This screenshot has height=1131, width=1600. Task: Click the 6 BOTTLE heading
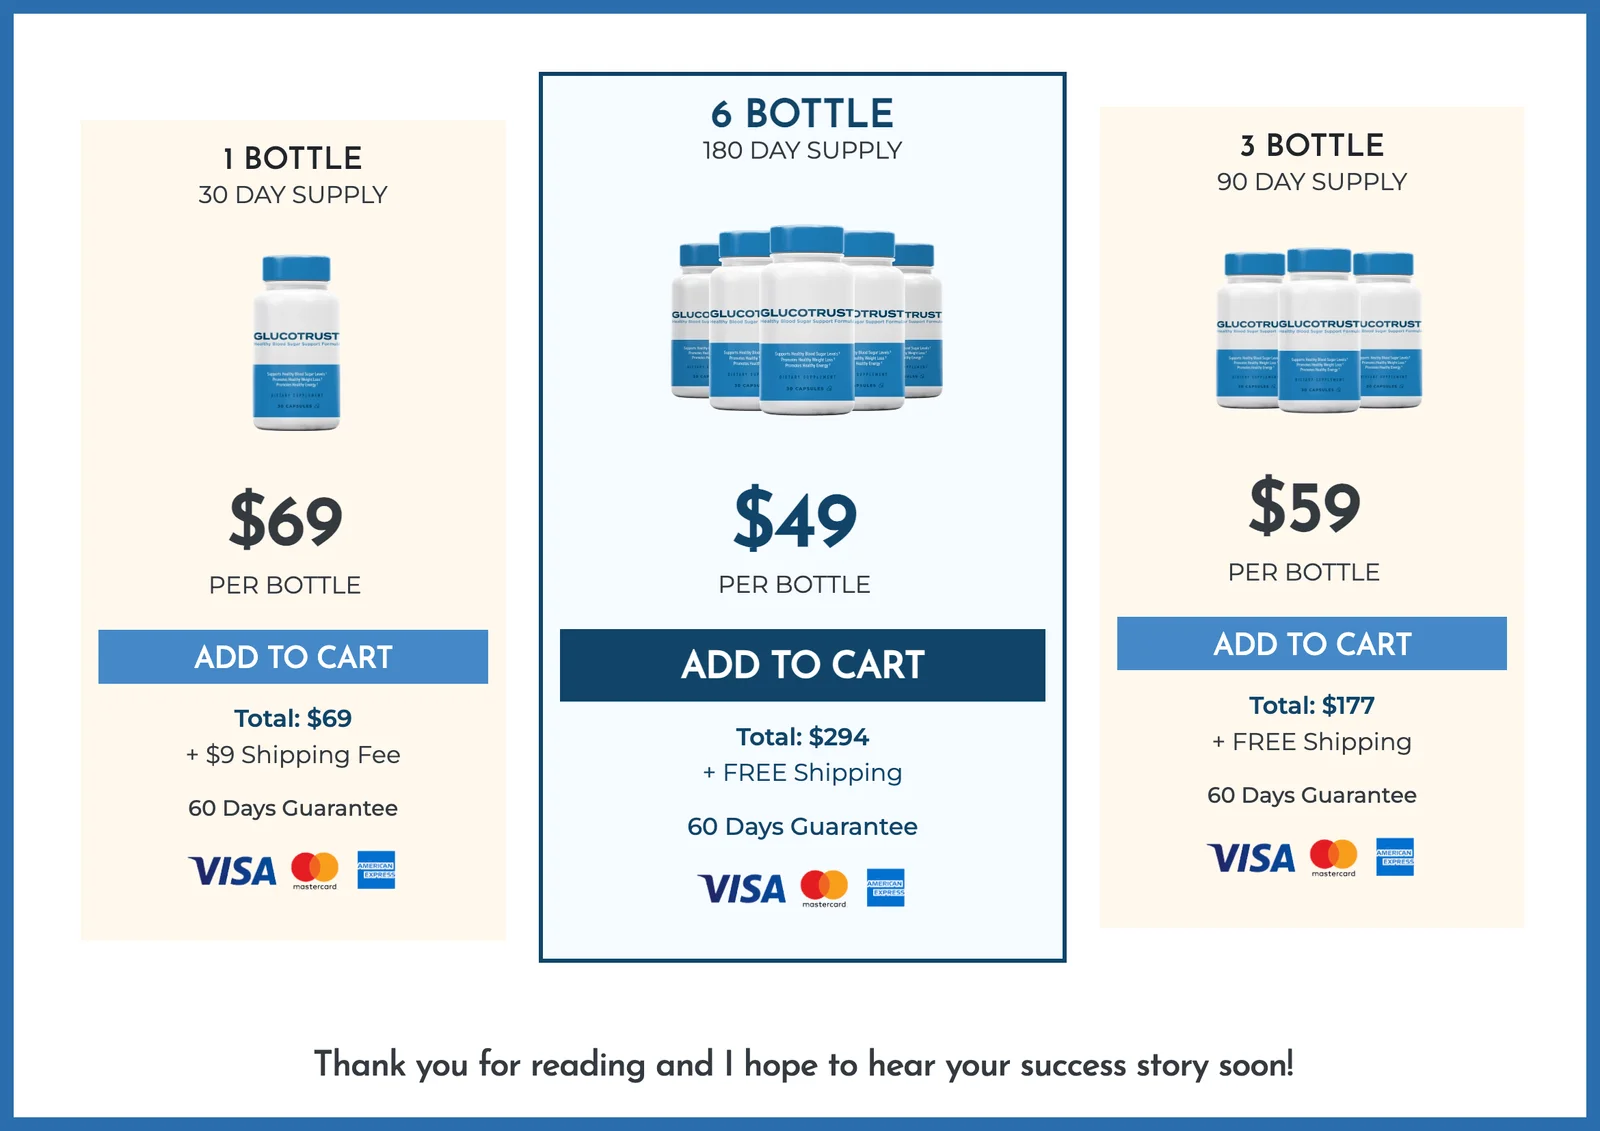tap(802, 114)
